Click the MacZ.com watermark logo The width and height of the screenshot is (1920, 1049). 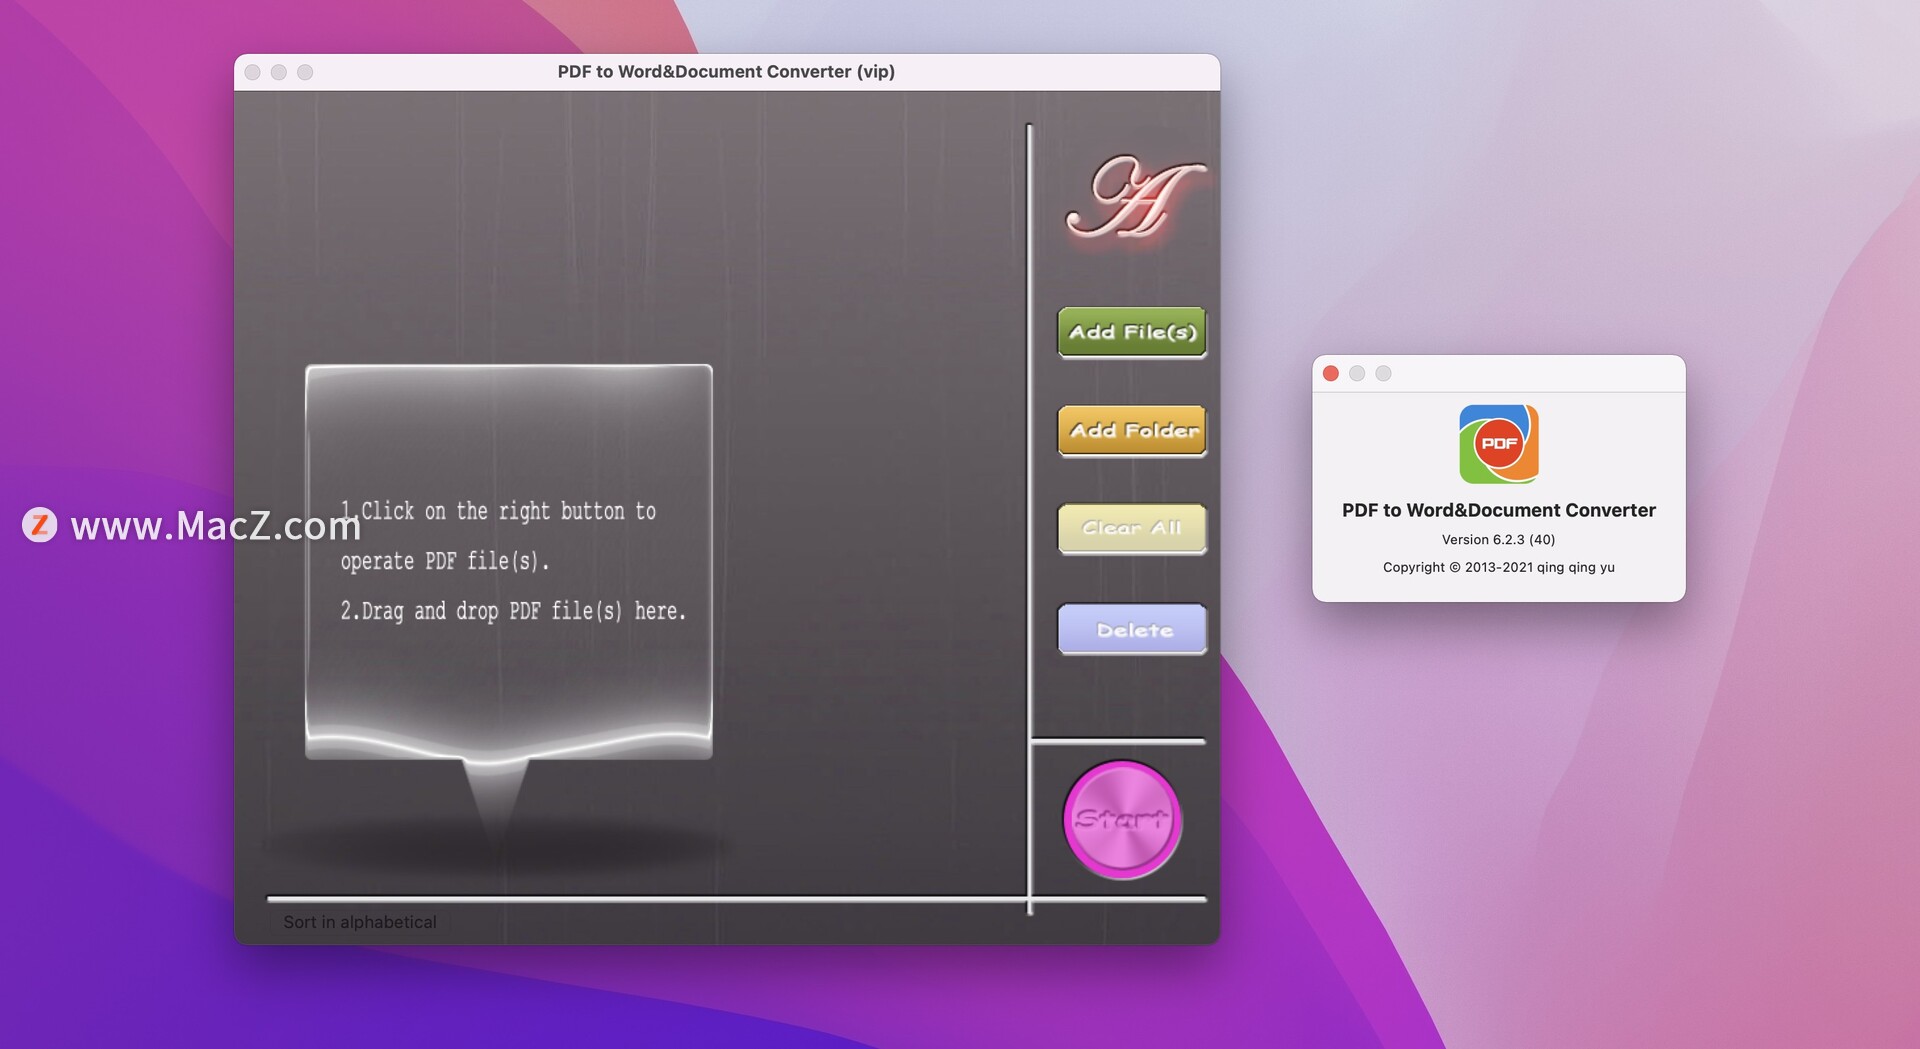(x=41, y=524)
